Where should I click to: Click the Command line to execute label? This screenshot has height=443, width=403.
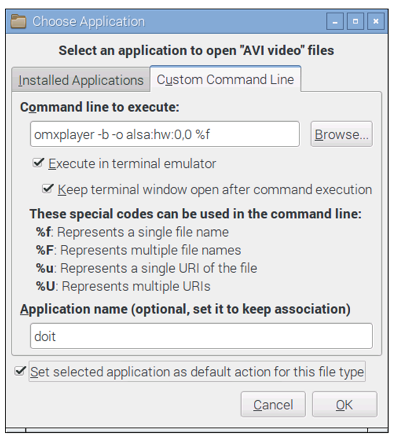click(x=100, y=107)
